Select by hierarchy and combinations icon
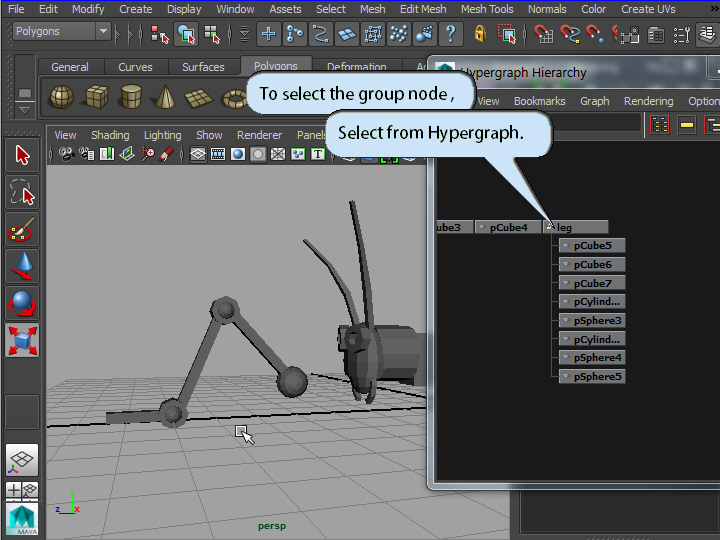 (x=160, y=34)
